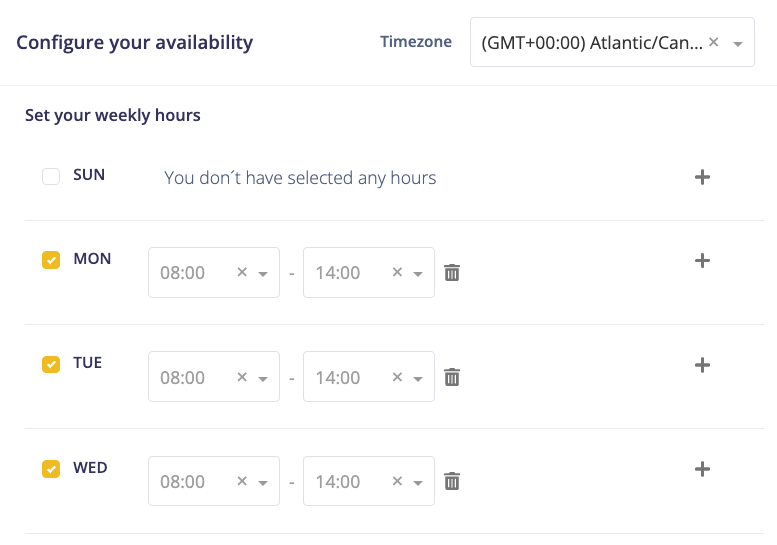The width and height of the screenshot is (777, 545).
Task: Disable the WED availability checkbox
Action: coord(51,468)
